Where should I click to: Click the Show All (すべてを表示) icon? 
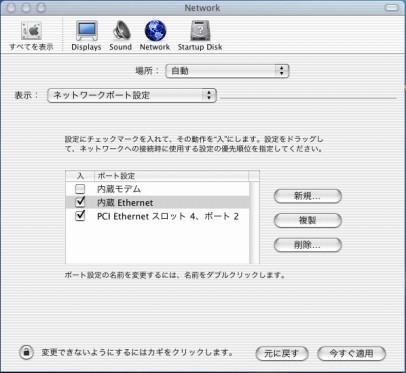31,36
